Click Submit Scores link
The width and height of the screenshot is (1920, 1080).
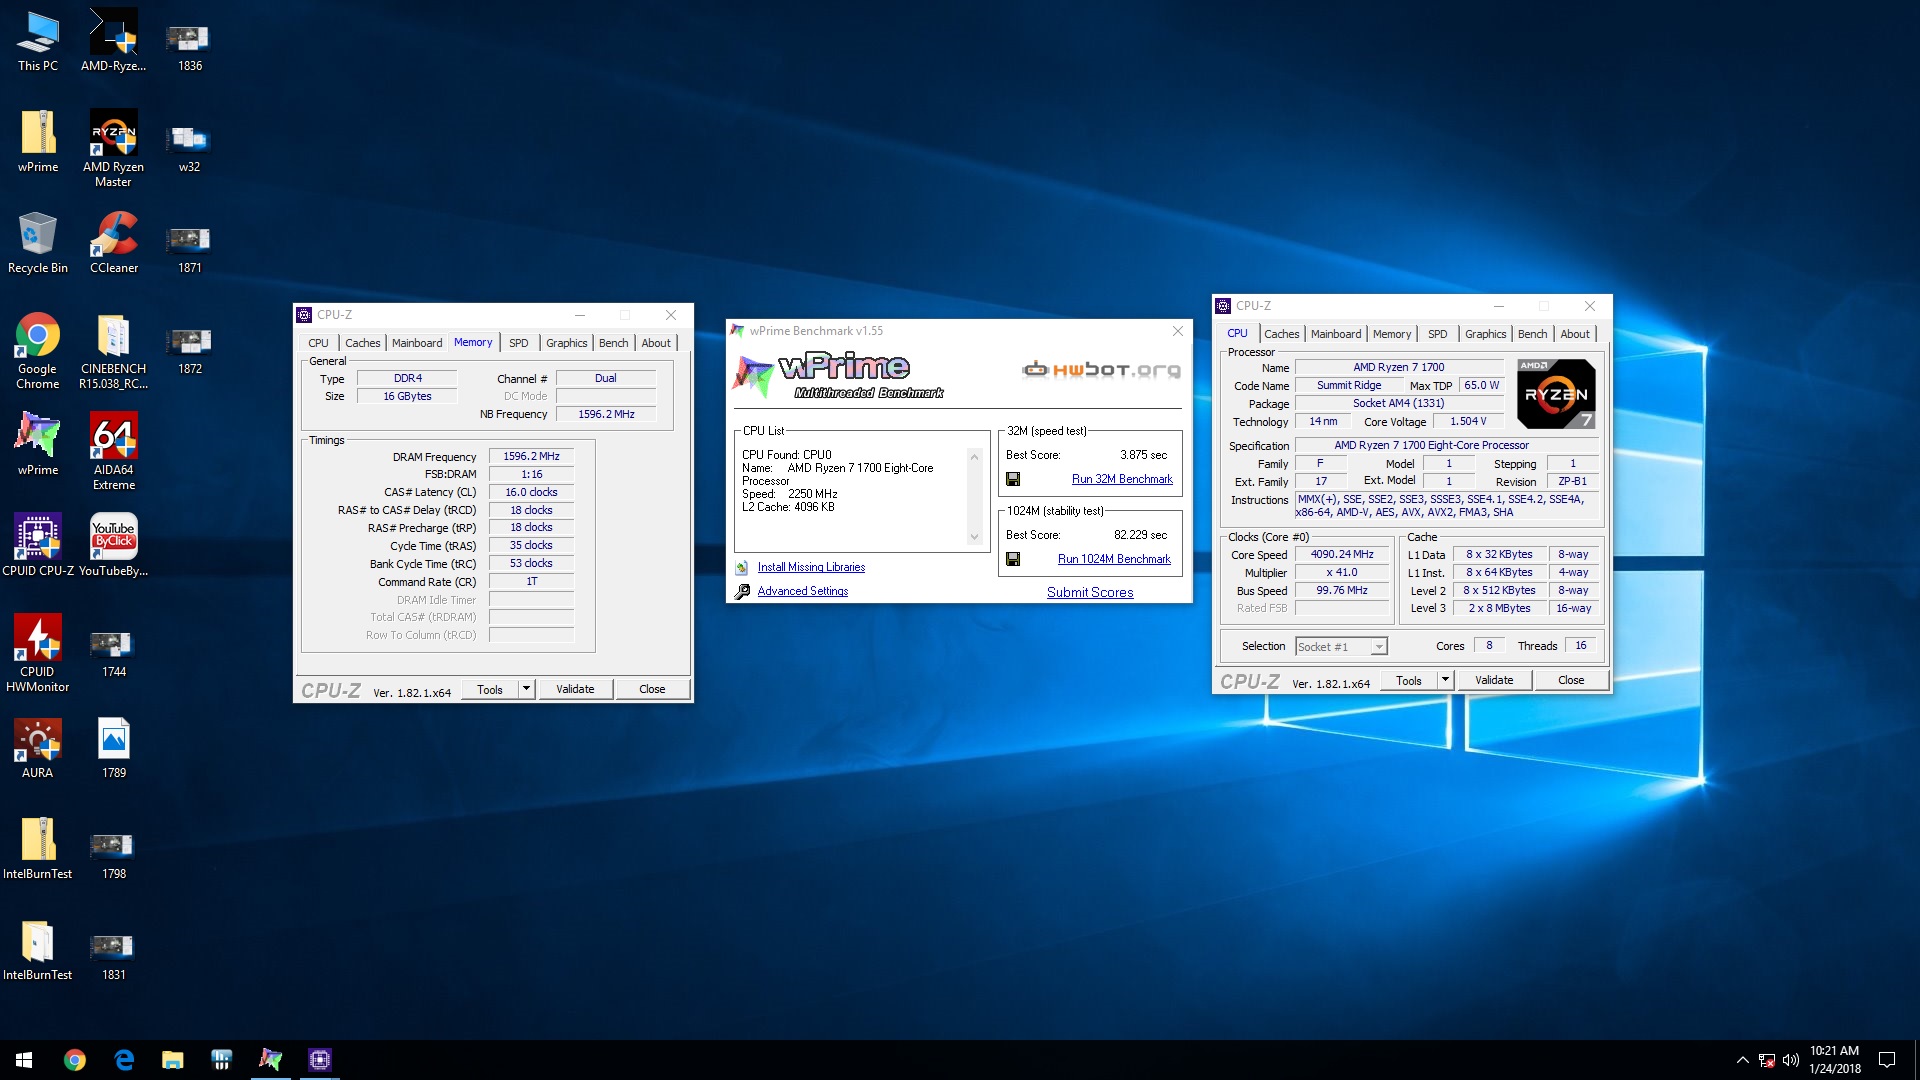click(x=1090, y=592)
